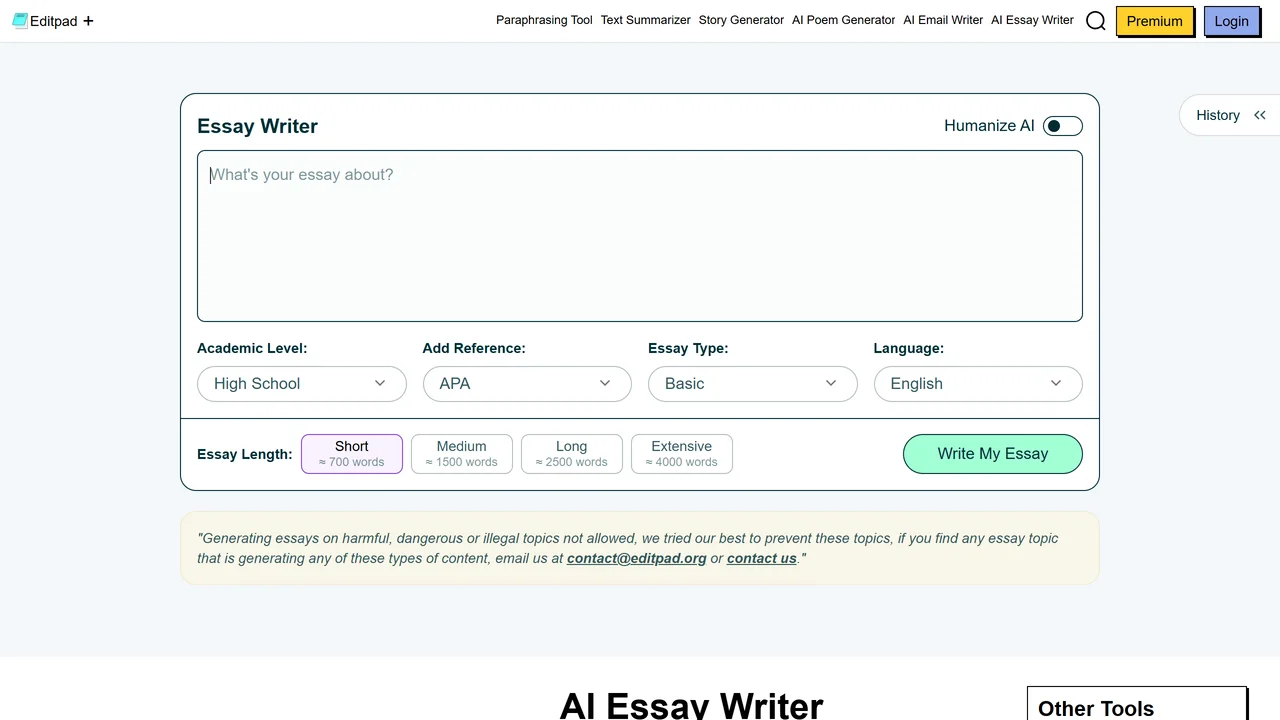Open Story Generator from top nav
1280x720 pixels.
pos(741,20)
